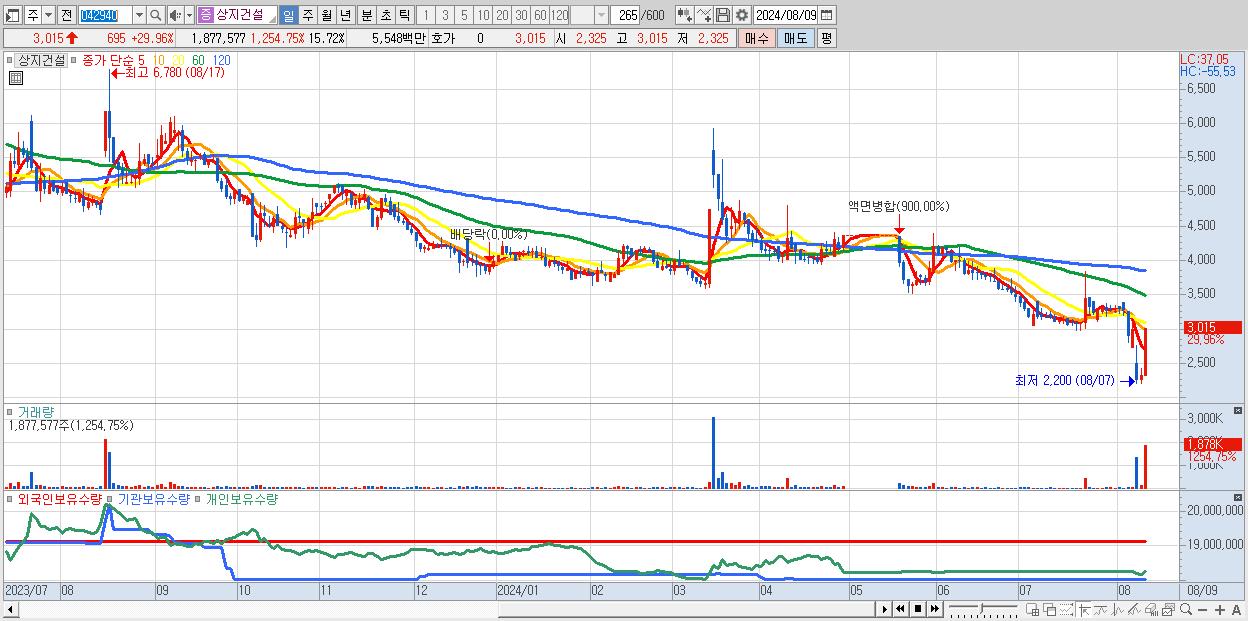Click the 평 button
1248x621 pixels.
coord(826,38)
